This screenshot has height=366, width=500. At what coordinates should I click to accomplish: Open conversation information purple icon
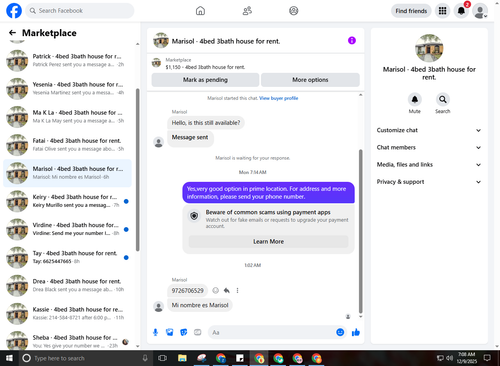tap(352, 40)
